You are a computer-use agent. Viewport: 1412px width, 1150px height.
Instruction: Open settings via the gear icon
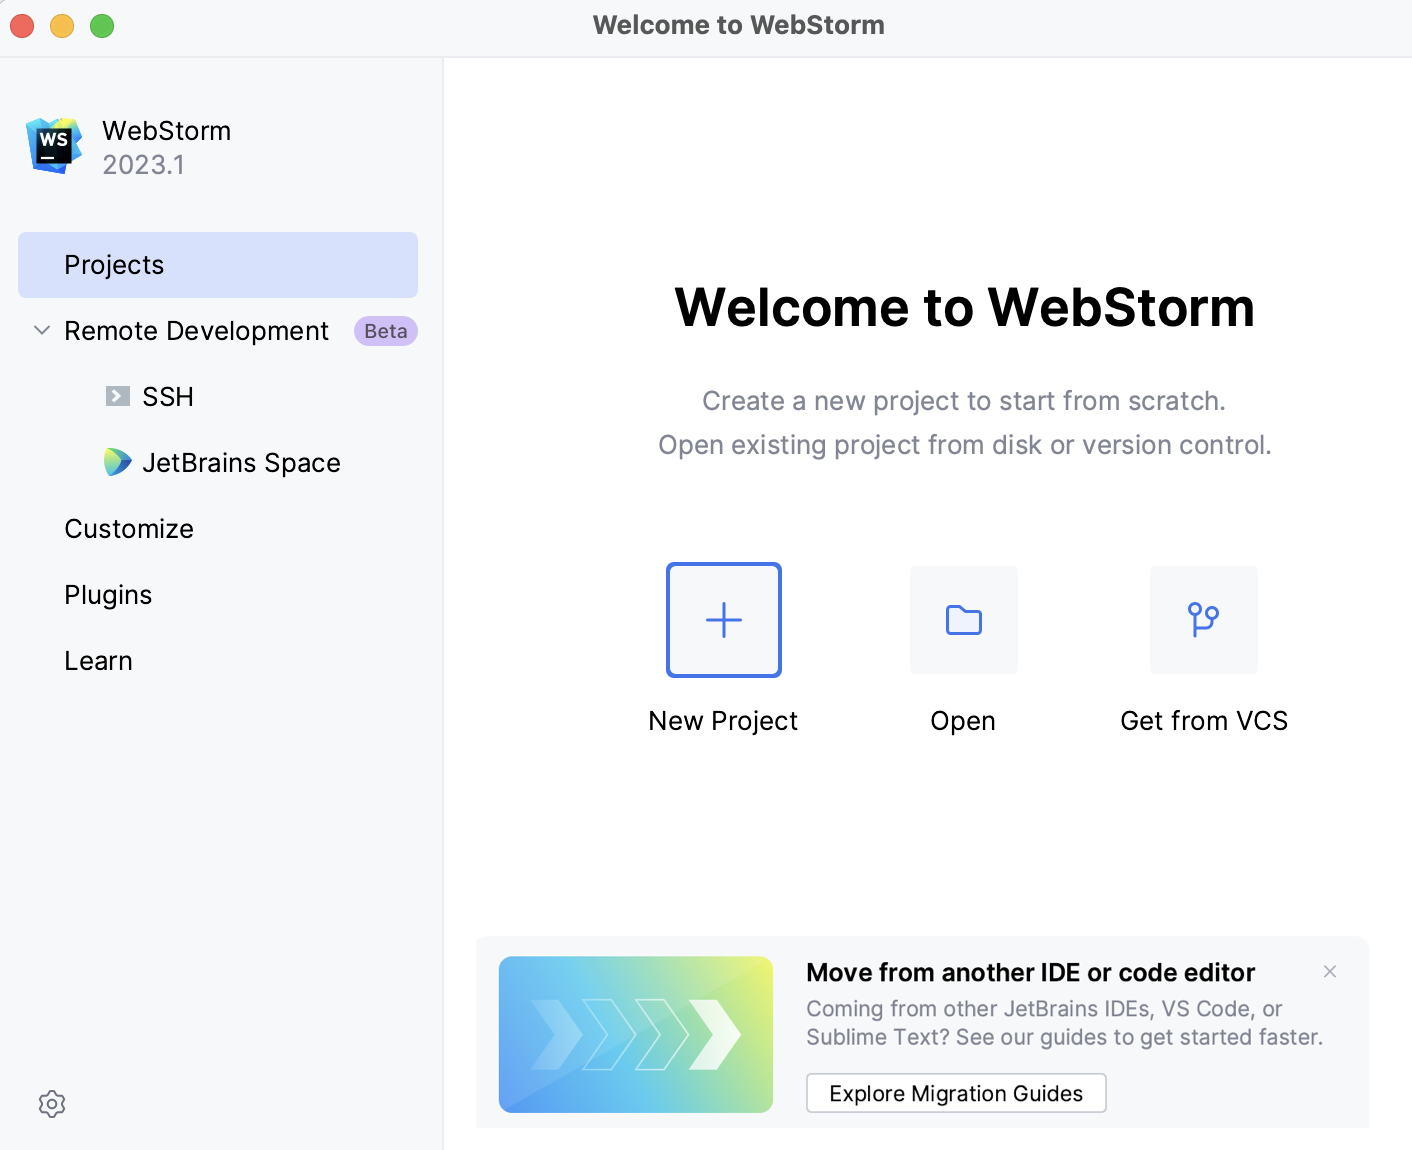[52, 1104]
